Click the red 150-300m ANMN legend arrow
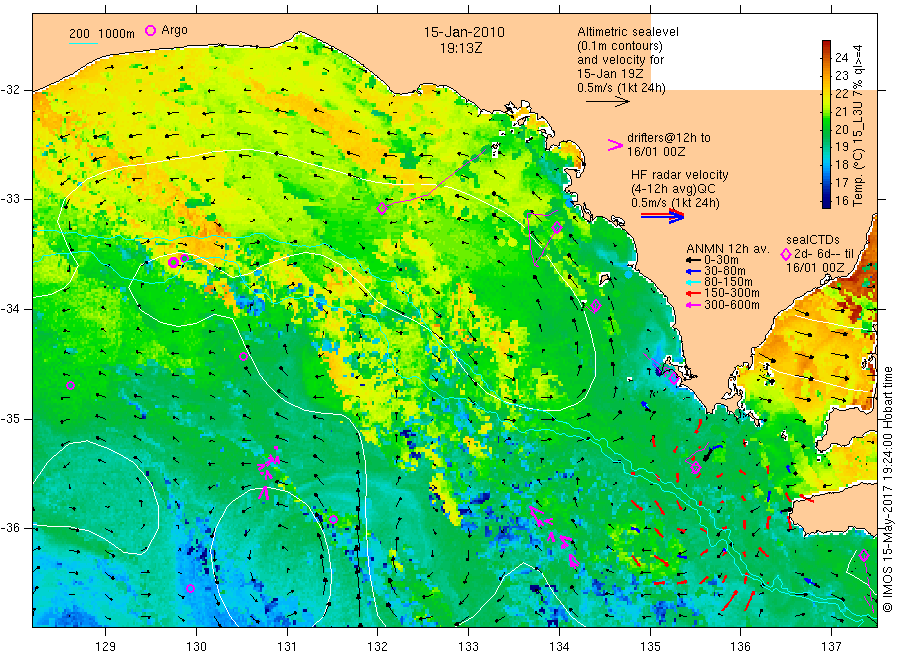 (x=693, y=294)
